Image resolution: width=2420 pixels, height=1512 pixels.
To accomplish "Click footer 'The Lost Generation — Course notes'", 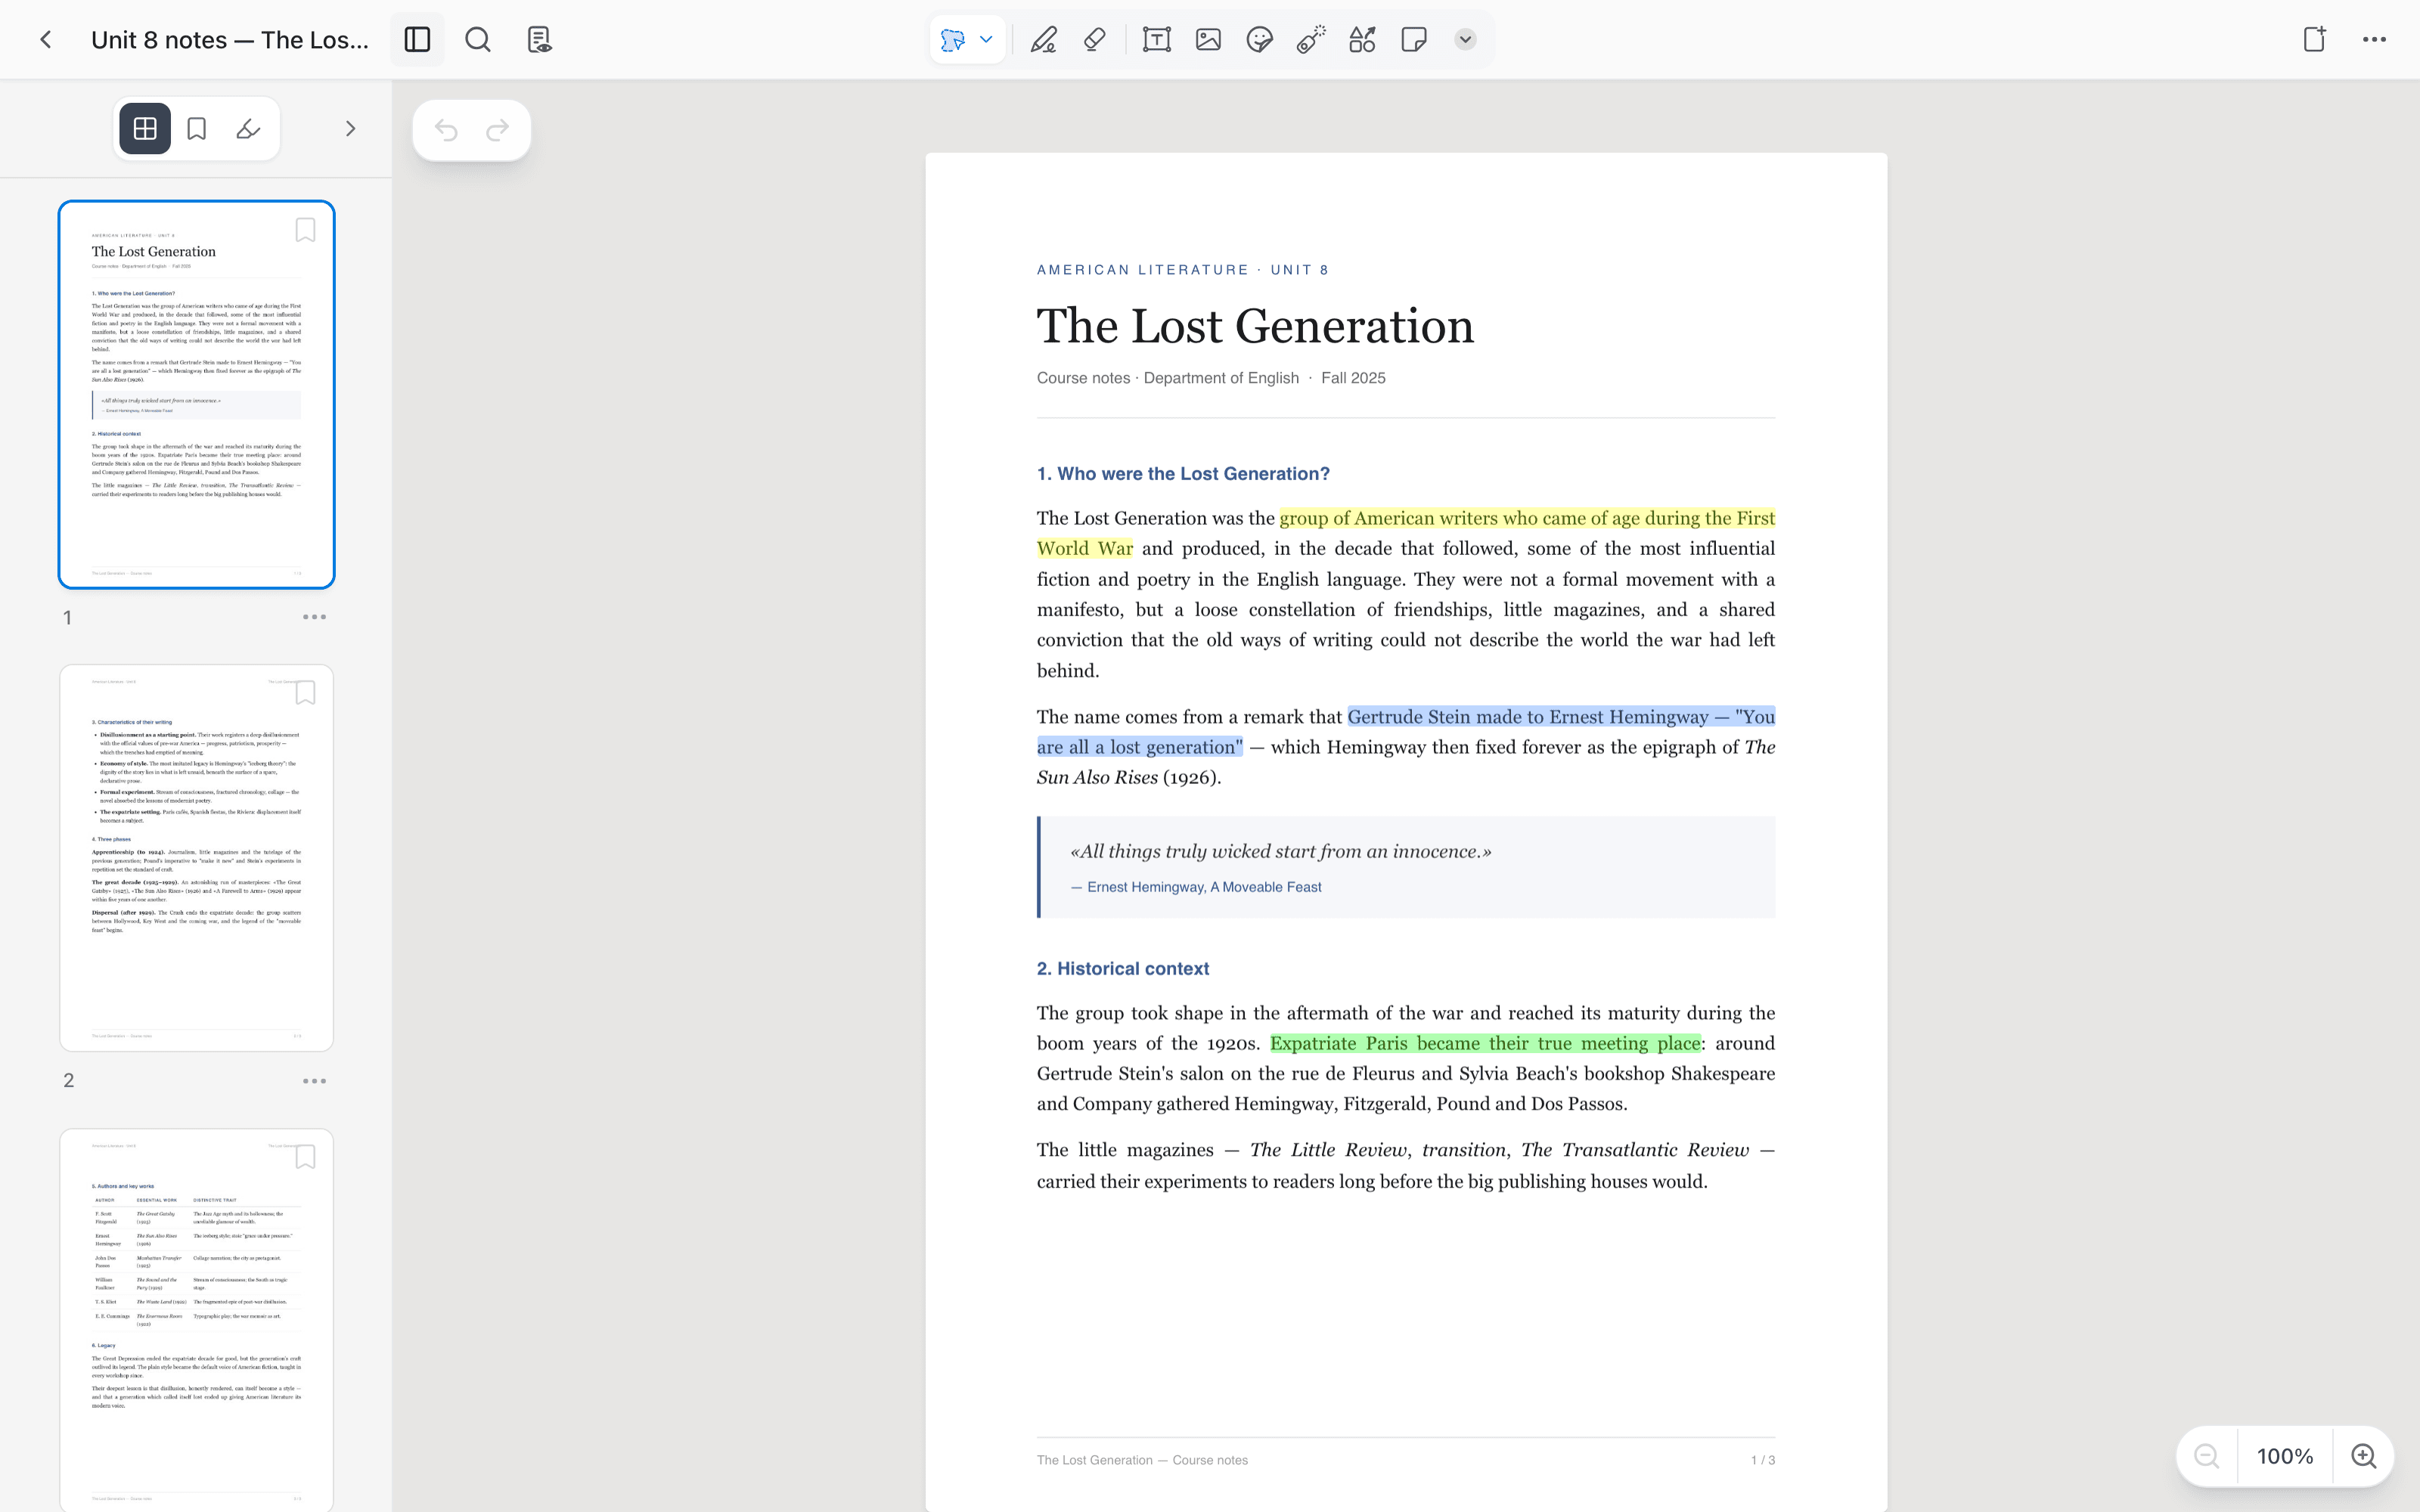I will [x=1142, y=1460].
